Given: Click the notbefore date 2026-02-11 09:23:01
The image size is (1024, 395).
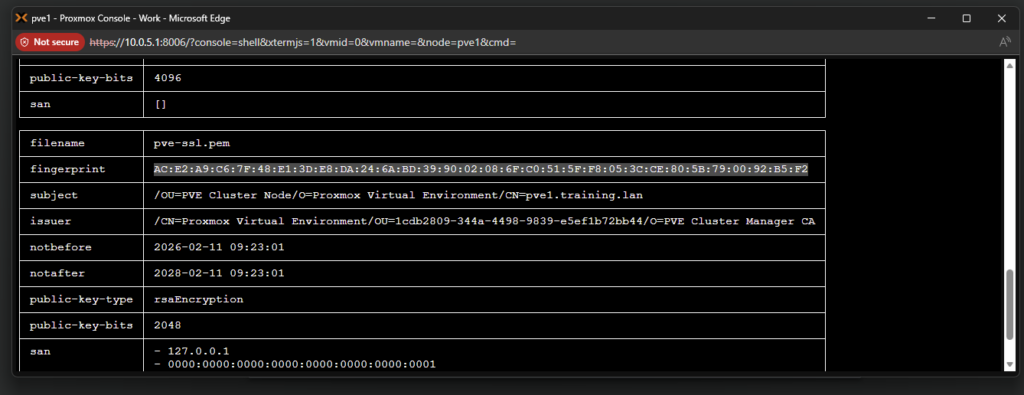Looking at the screenshot, I should (219, 247).
